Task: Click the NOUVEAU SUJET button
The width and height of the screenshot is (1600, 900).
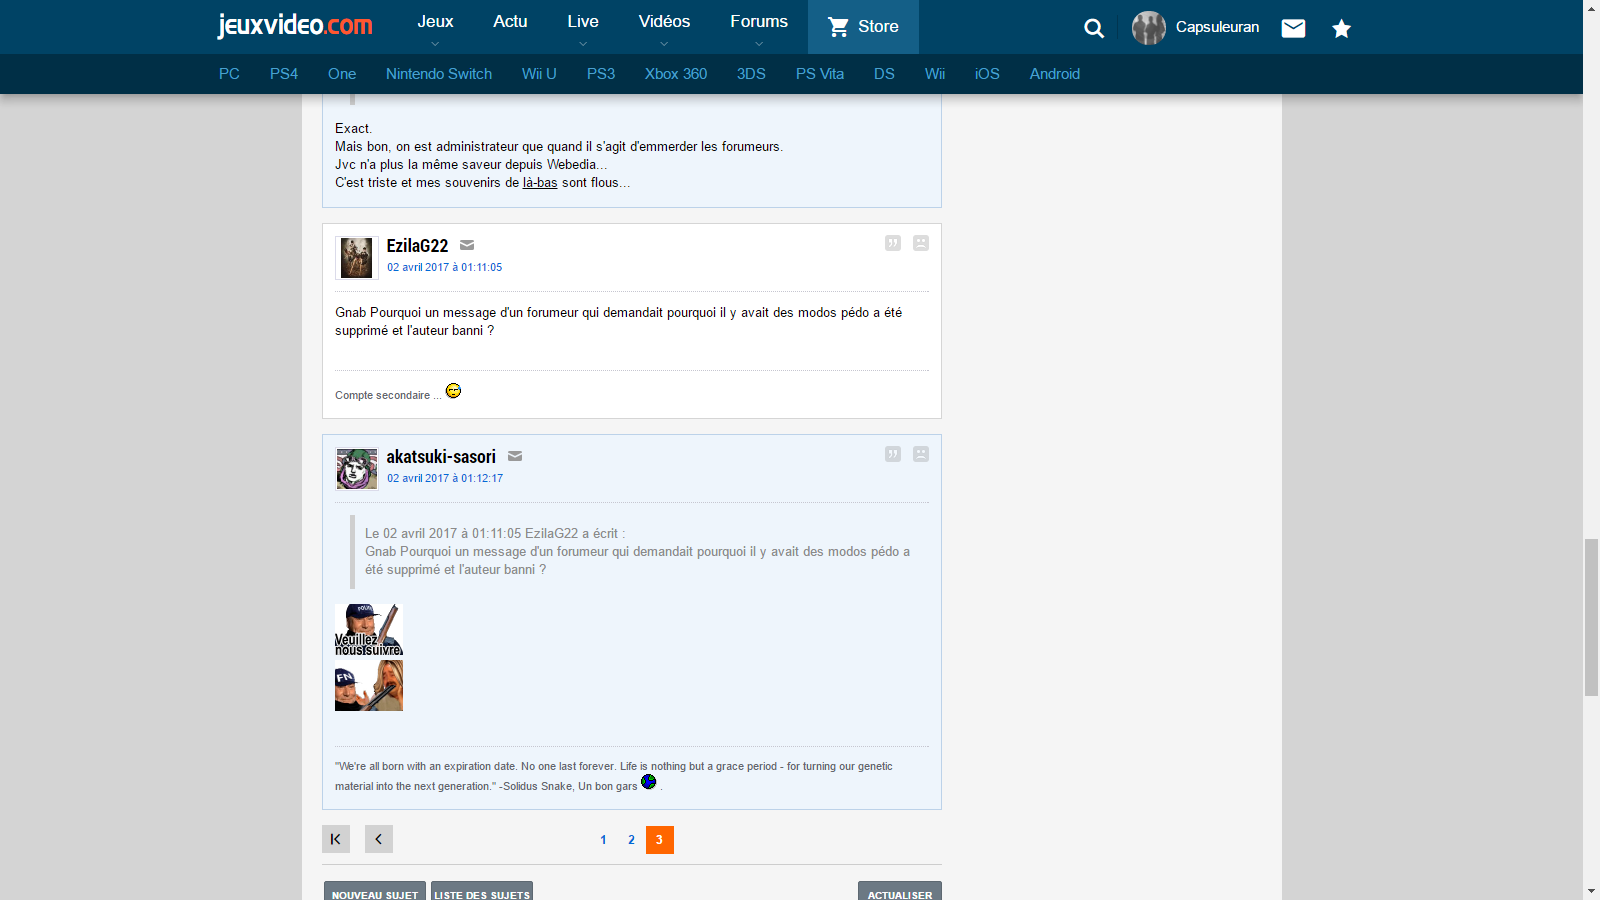Action: coord(375,892)
